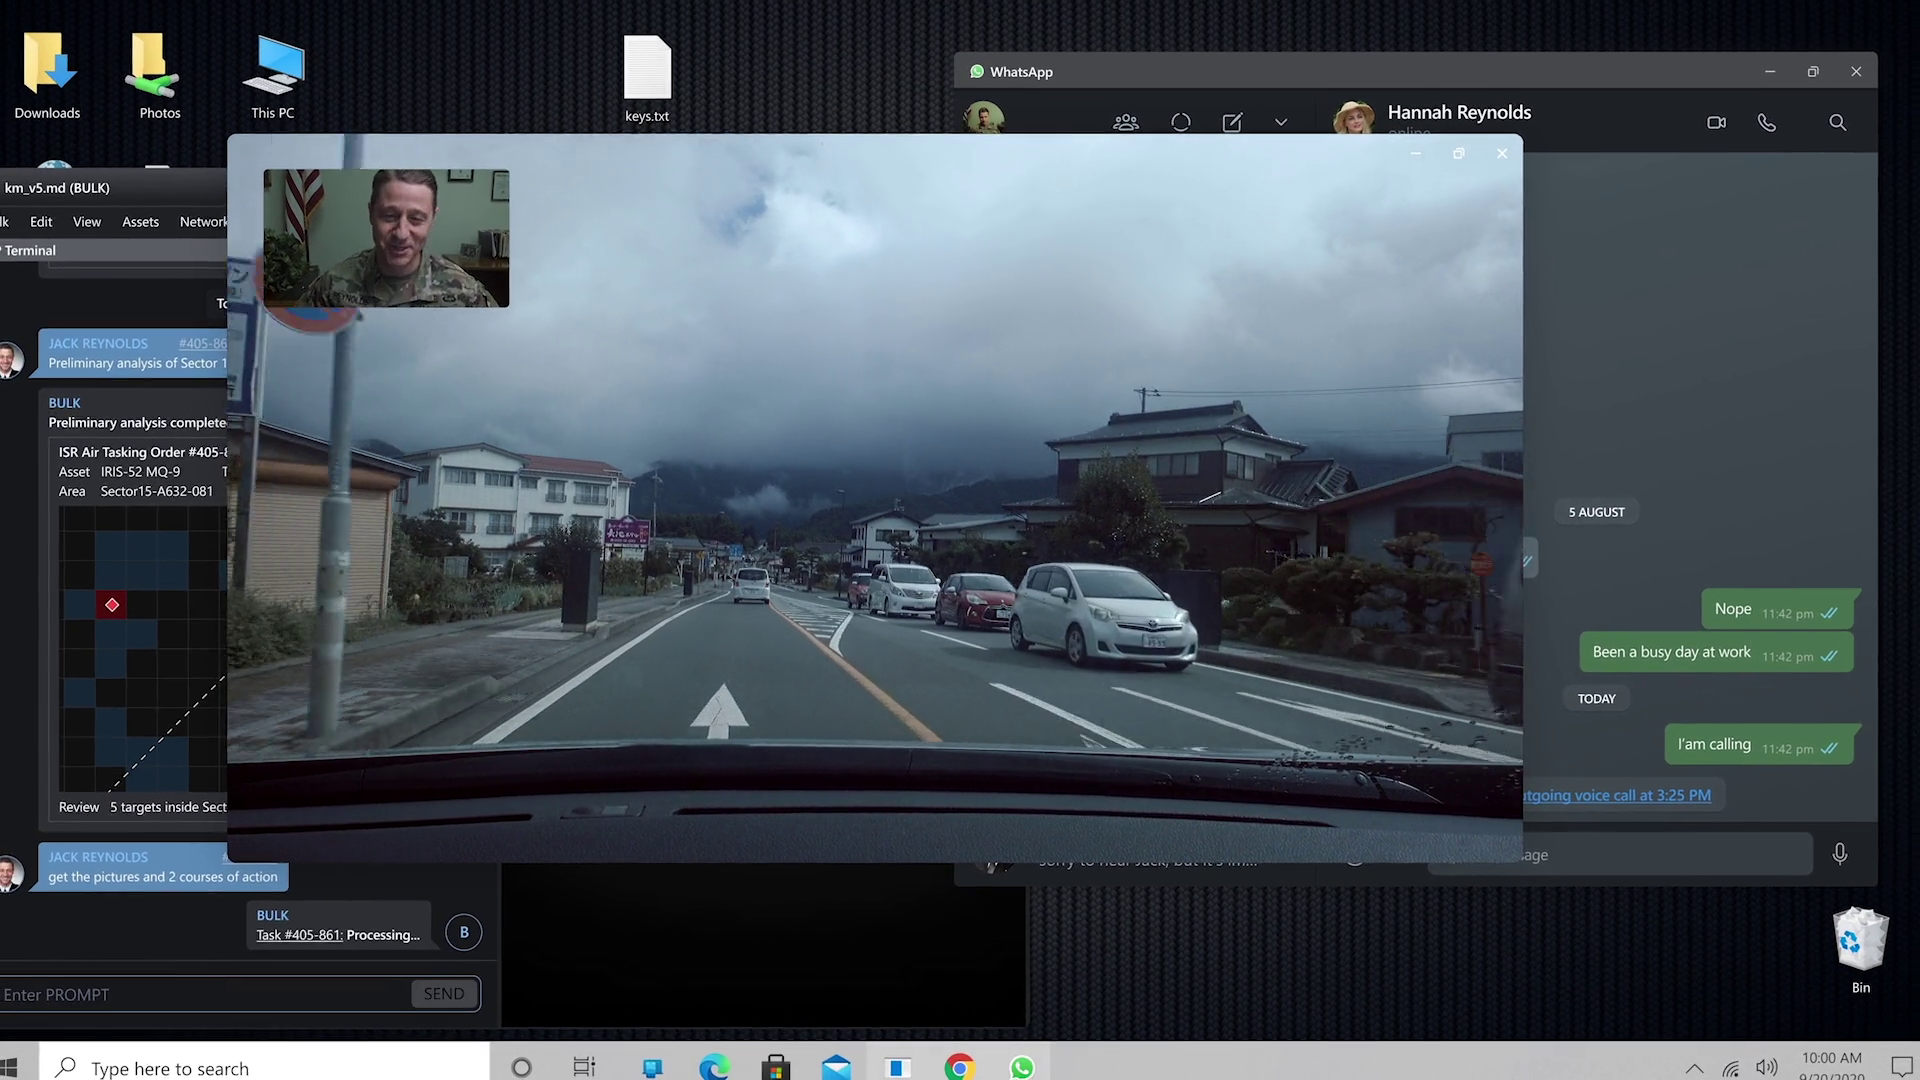This screenshot has height=1080, width=1920.
Task: Expand WhatsApp header dropdown chevron
Action: pos(1281,122)
